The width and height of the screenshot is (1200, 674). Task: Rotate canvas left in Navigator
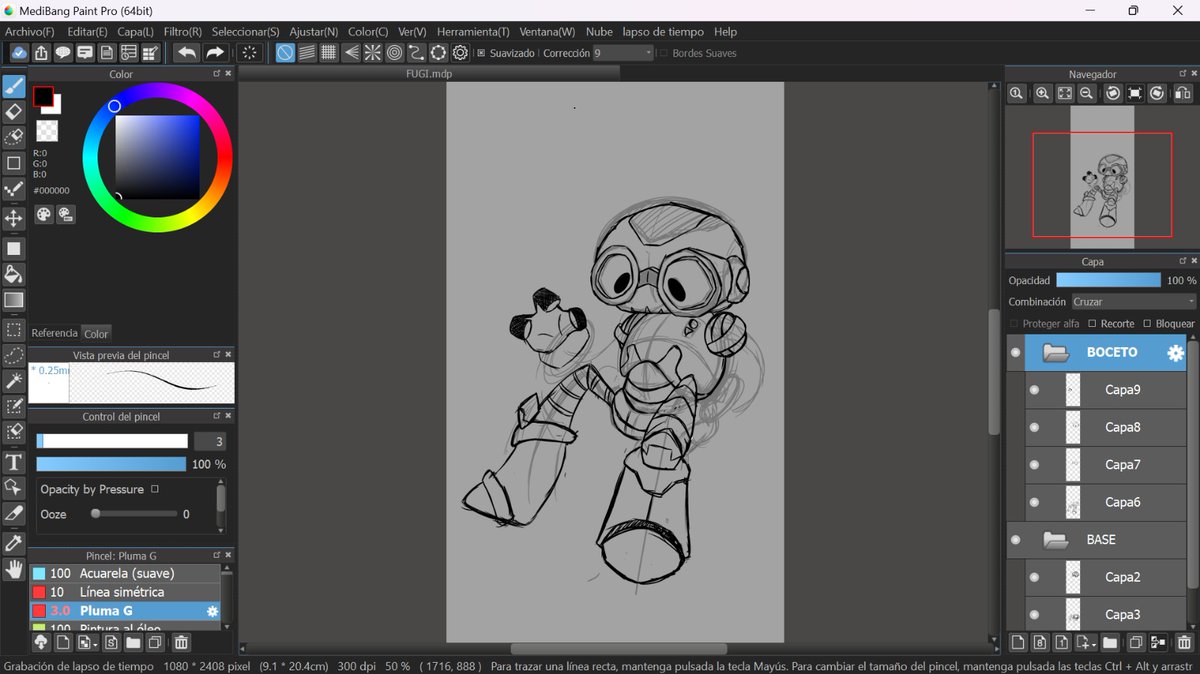click(x=1112, y=93)
